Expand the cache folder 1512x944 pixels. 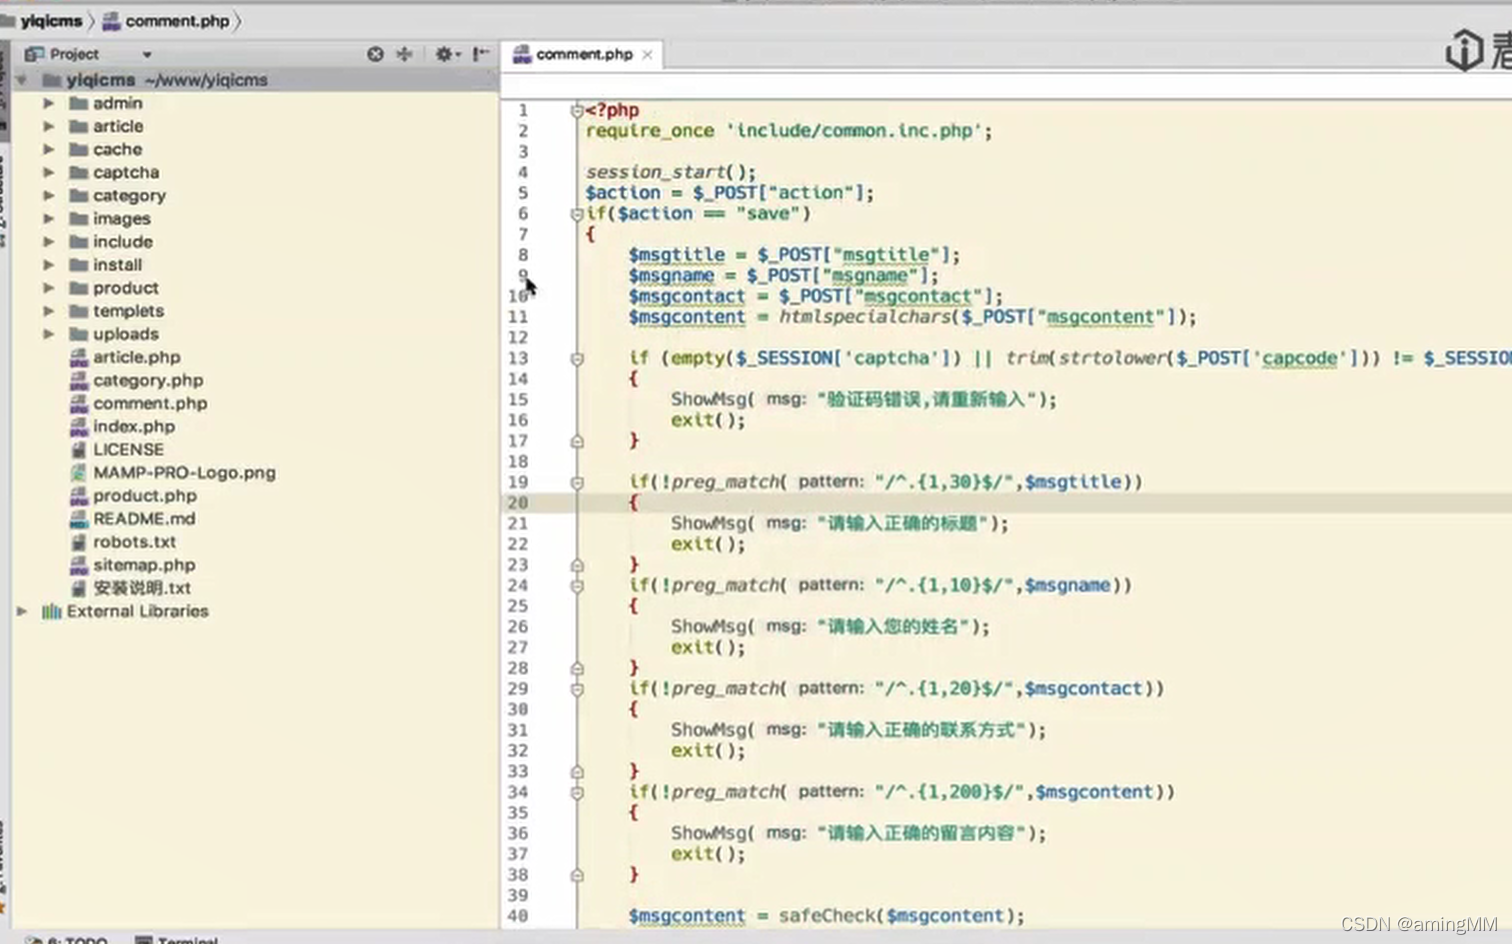(x=48, y=149)
